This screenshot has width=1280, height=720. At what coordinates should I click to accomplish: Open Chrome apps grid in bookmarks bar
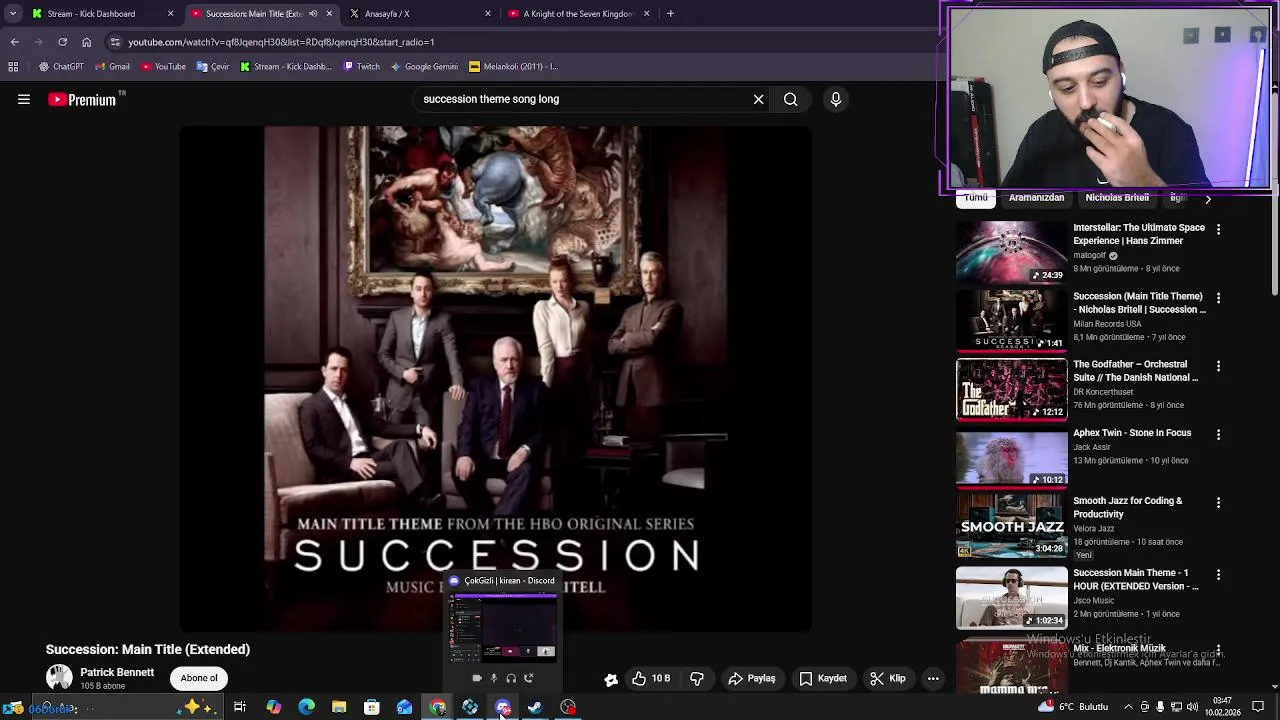pos(13,67)
